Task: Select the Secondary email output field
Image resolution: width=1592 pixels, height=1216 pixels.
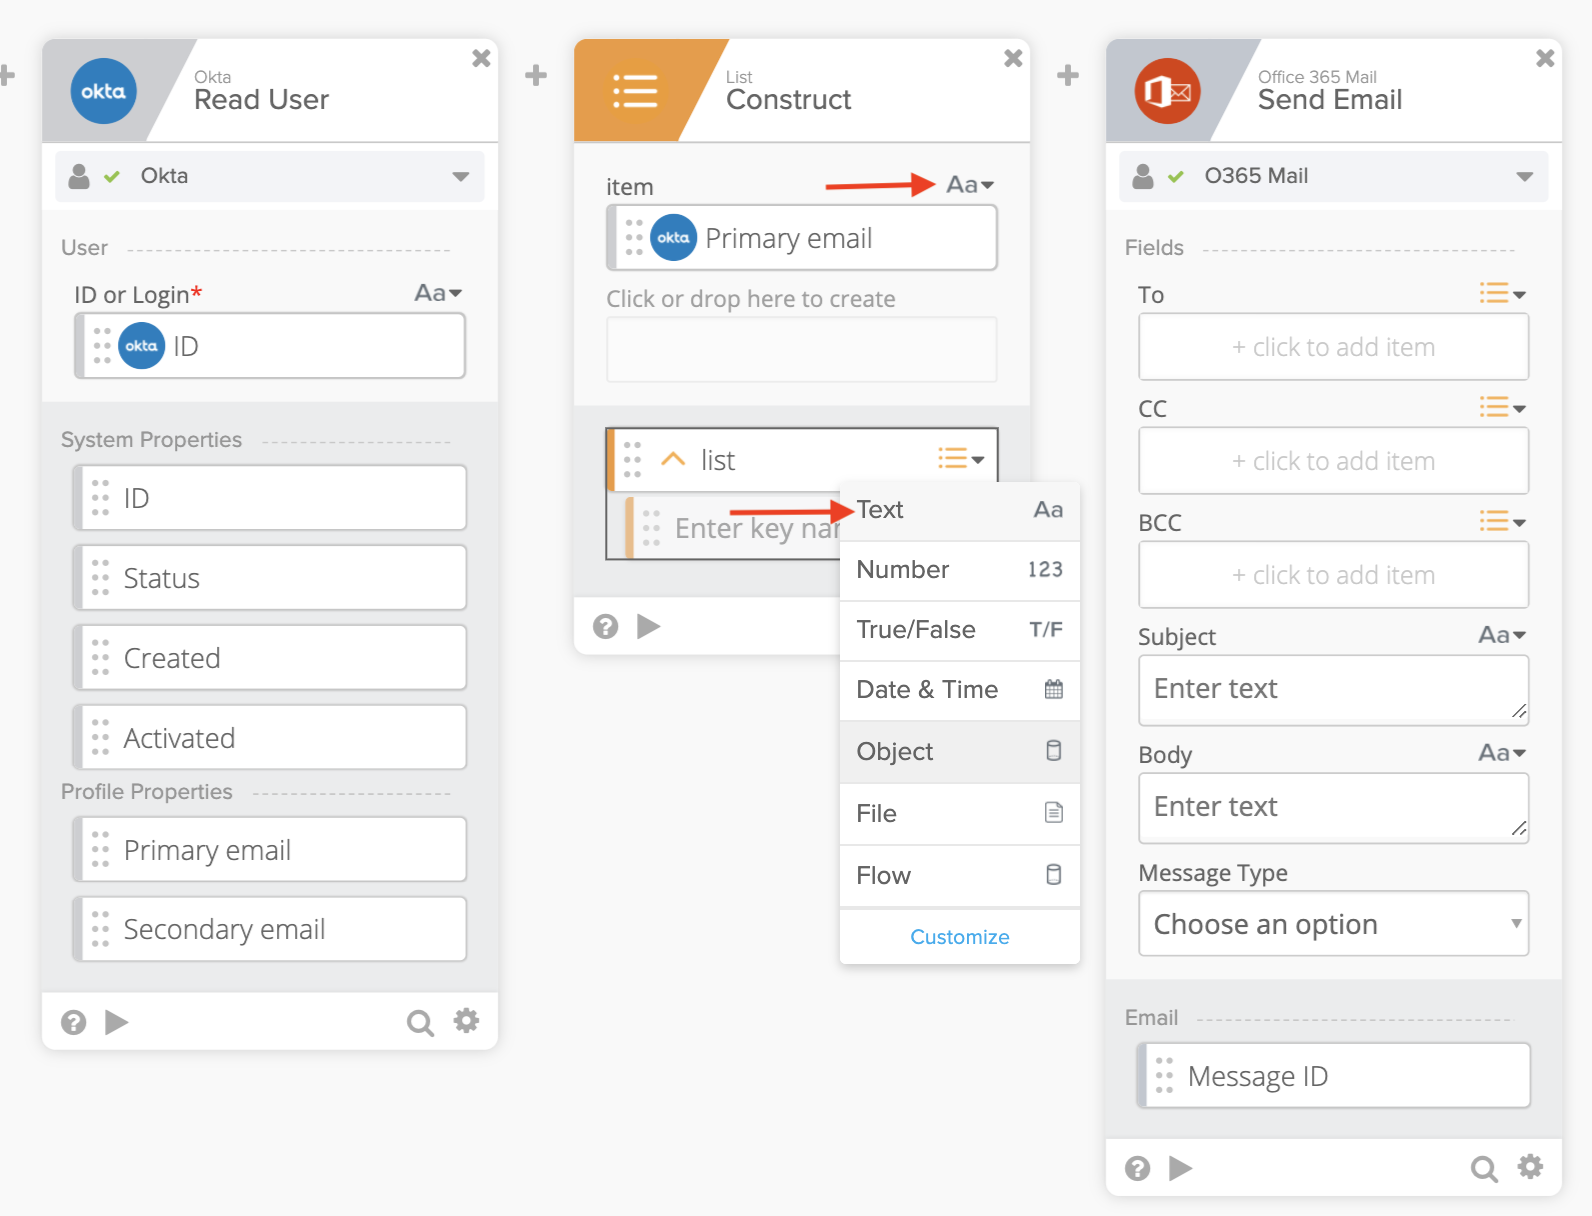Action: pyautogui.click(x=270, y=929)
